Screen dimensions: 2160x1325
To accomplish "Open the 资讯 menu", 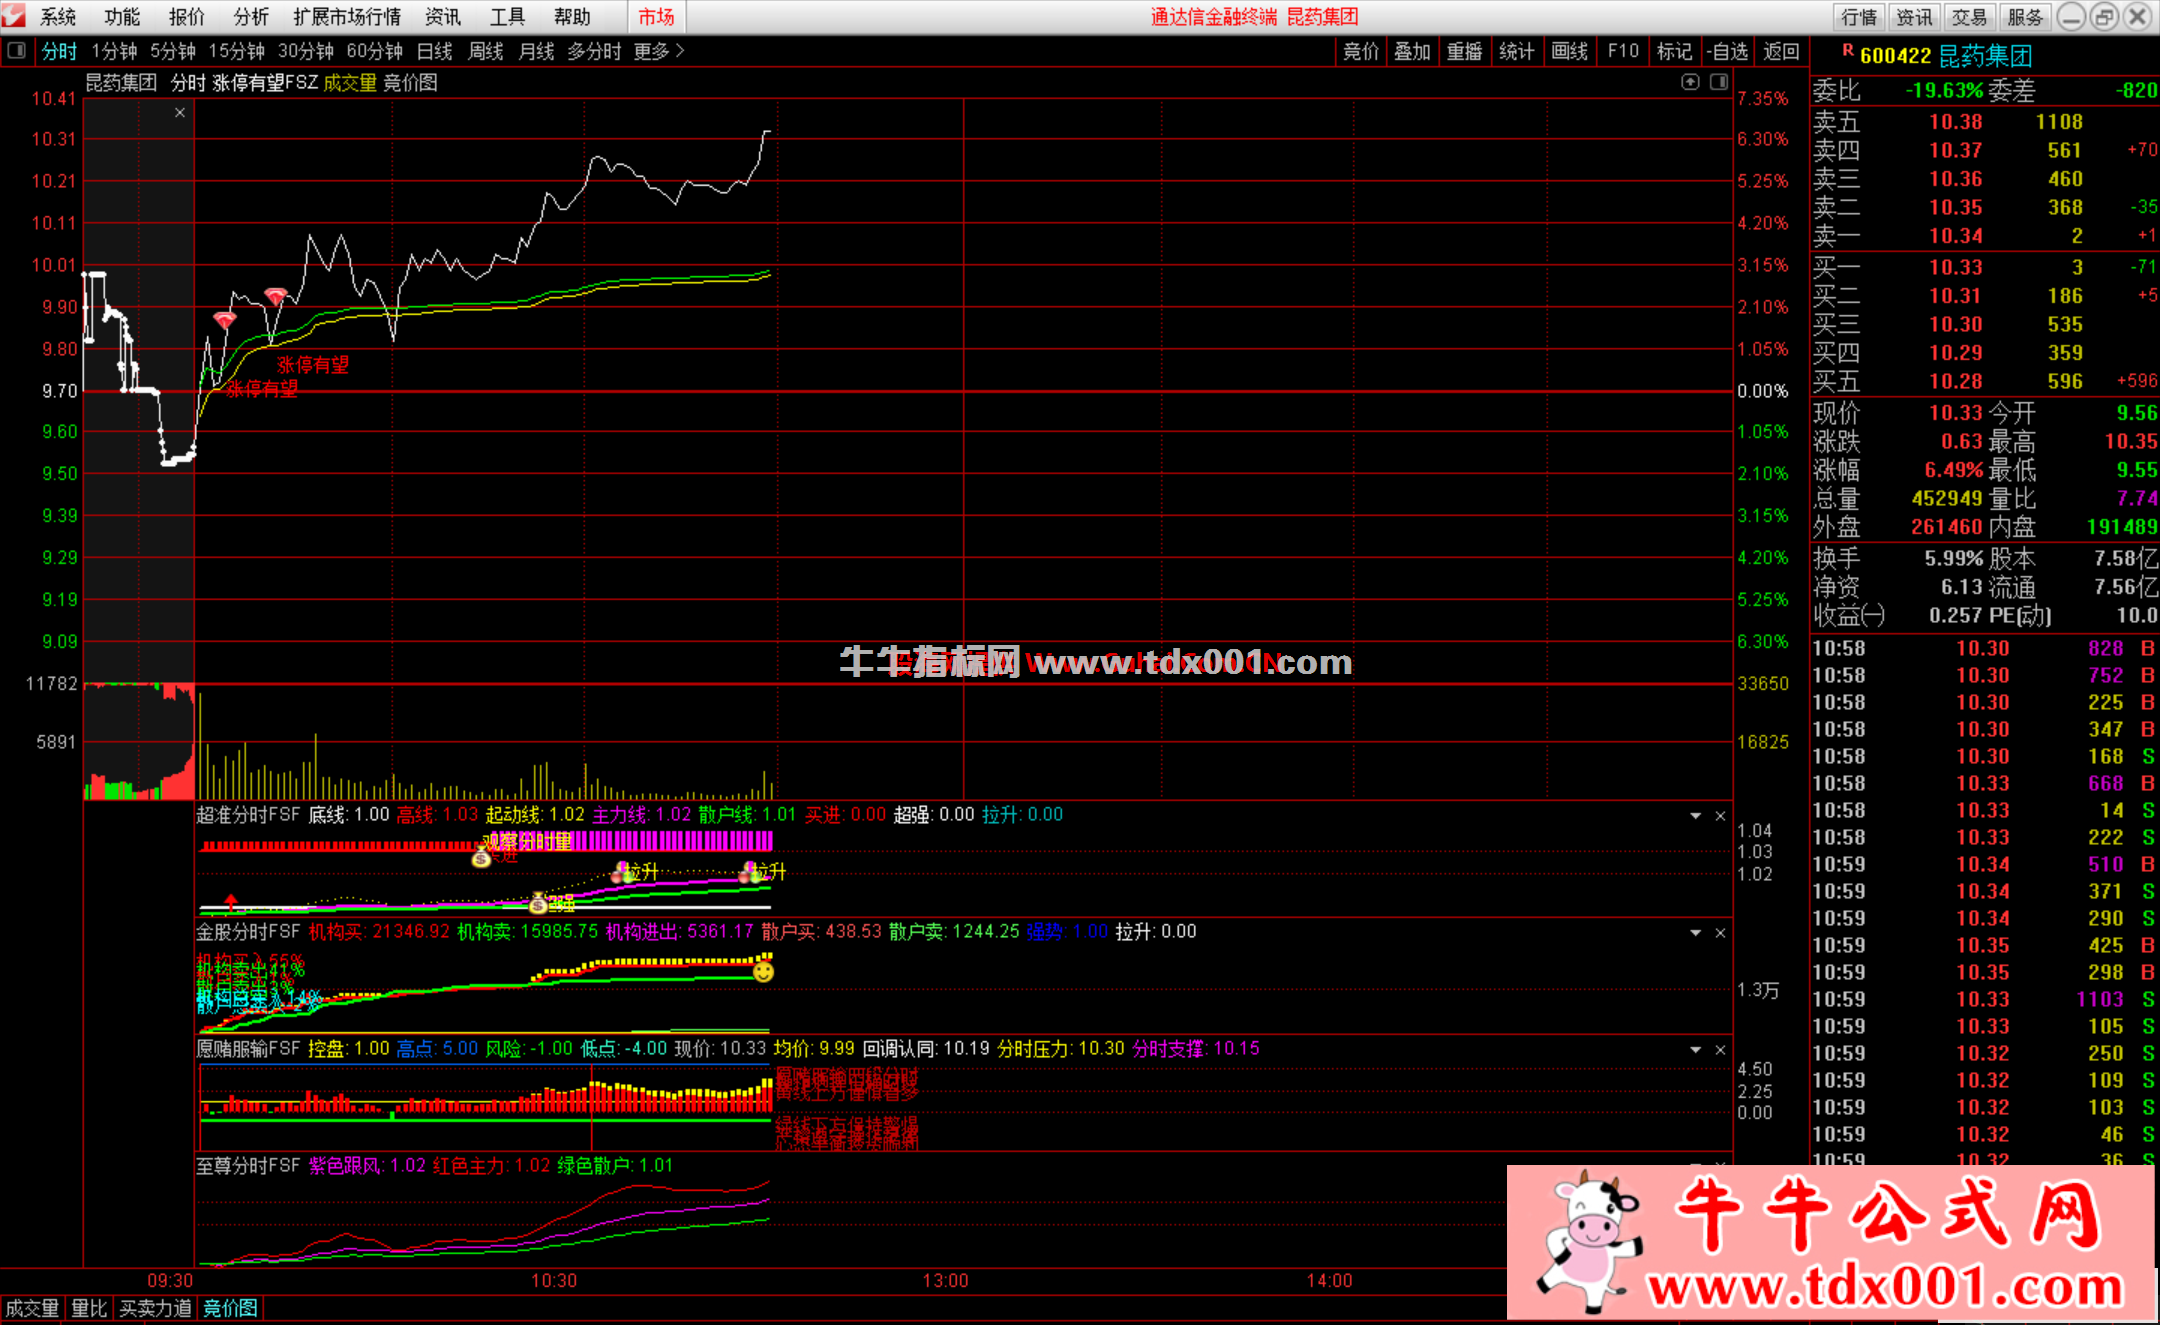I will (x=443, y=17).
